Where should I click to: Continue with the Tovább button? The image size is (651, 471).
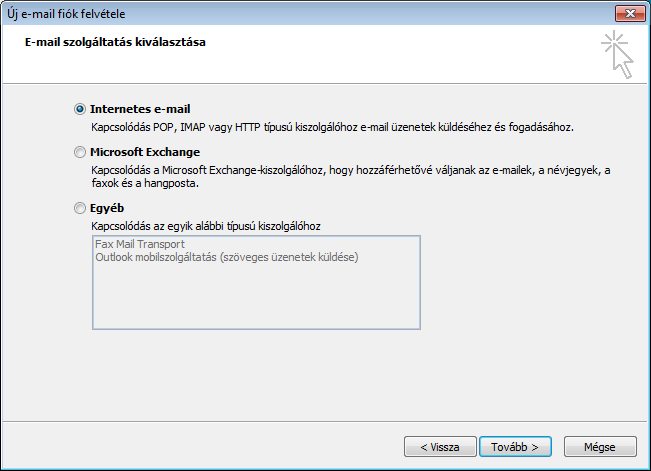515,447
